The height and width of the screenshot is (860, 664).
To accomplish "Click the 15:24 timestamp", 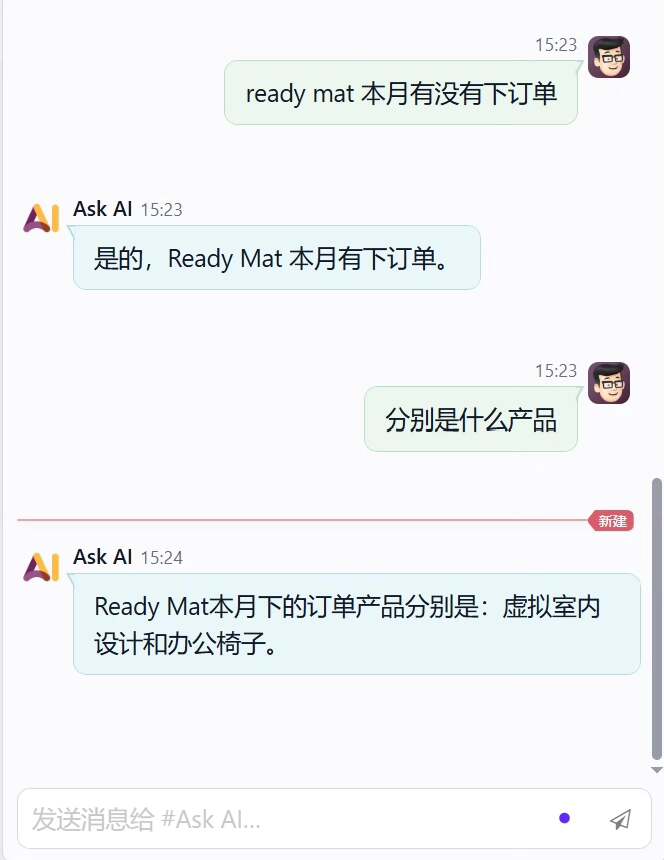I will 162,558.
